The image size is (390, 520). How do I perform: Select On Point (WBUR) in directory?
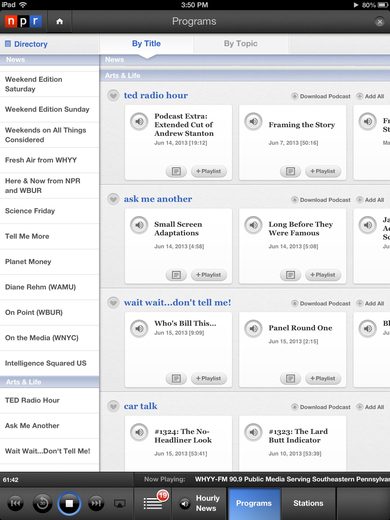tap(49, 313)
